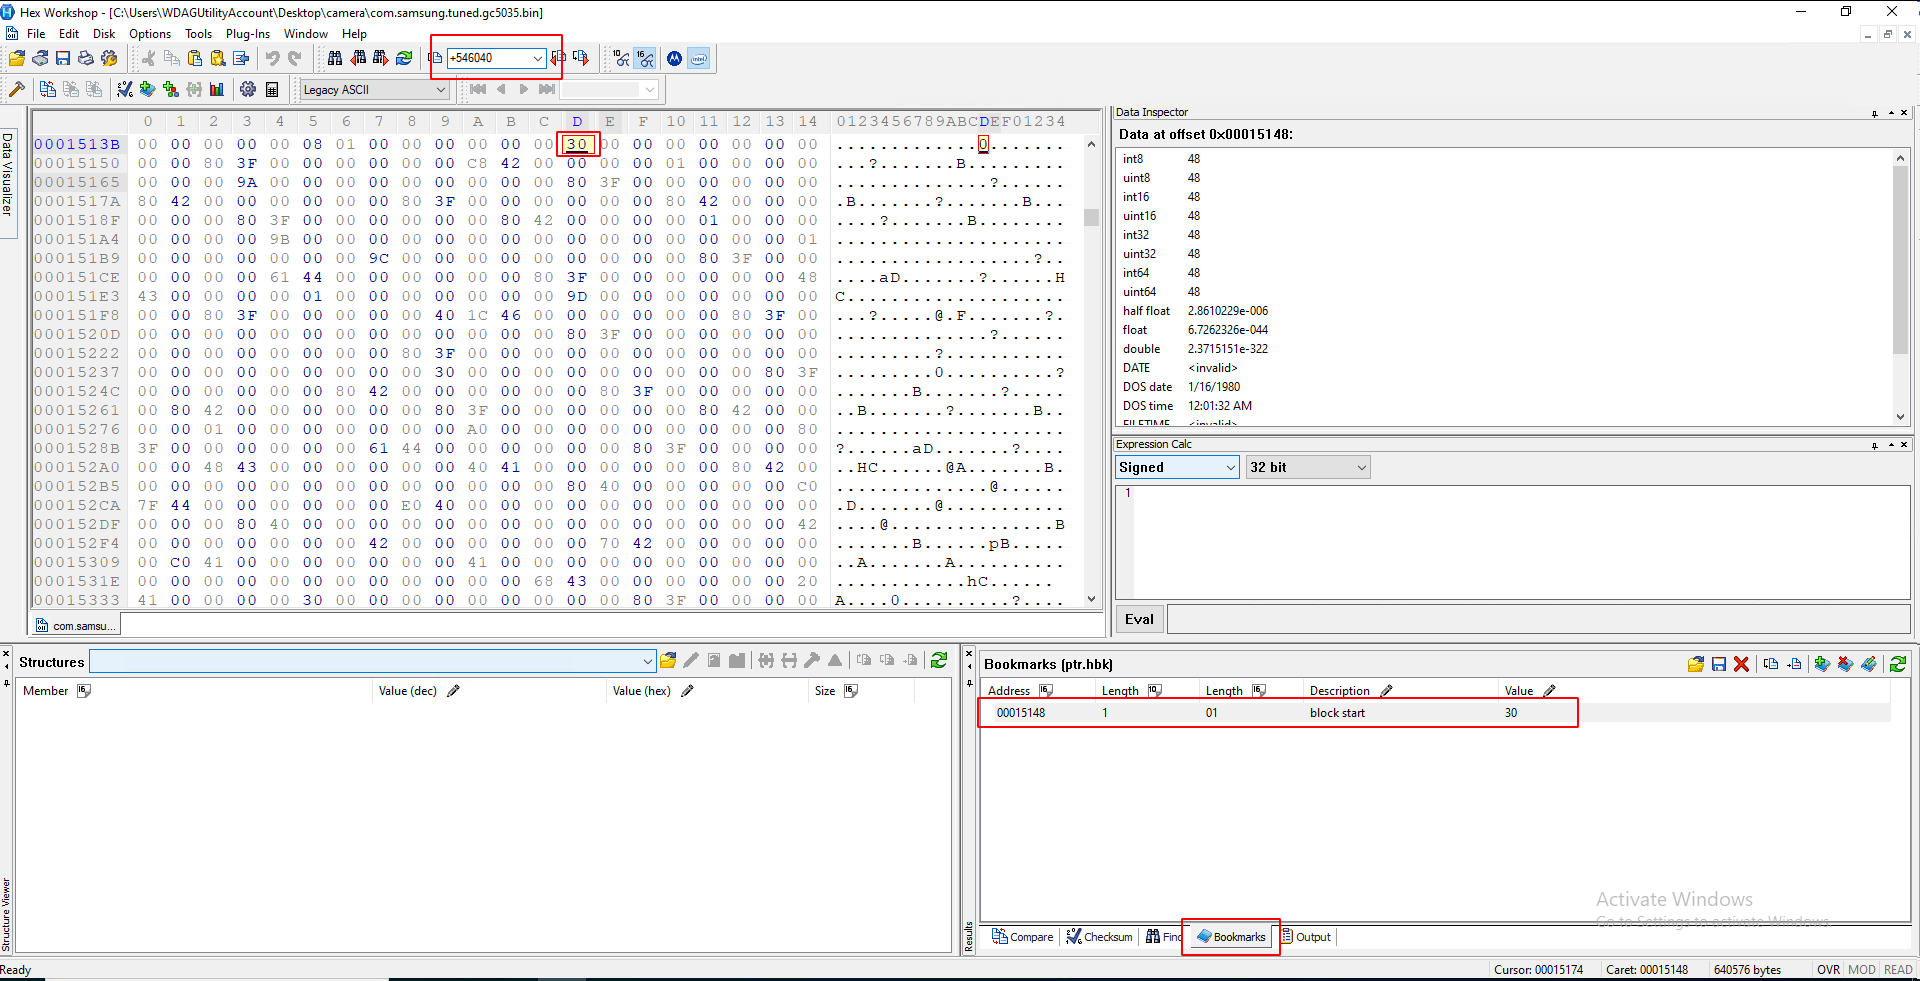This screenshot has height=981, width=1920.
Task: Click the hex editor vertical scrollbar thumb
Action: (x=1092, y=217)
